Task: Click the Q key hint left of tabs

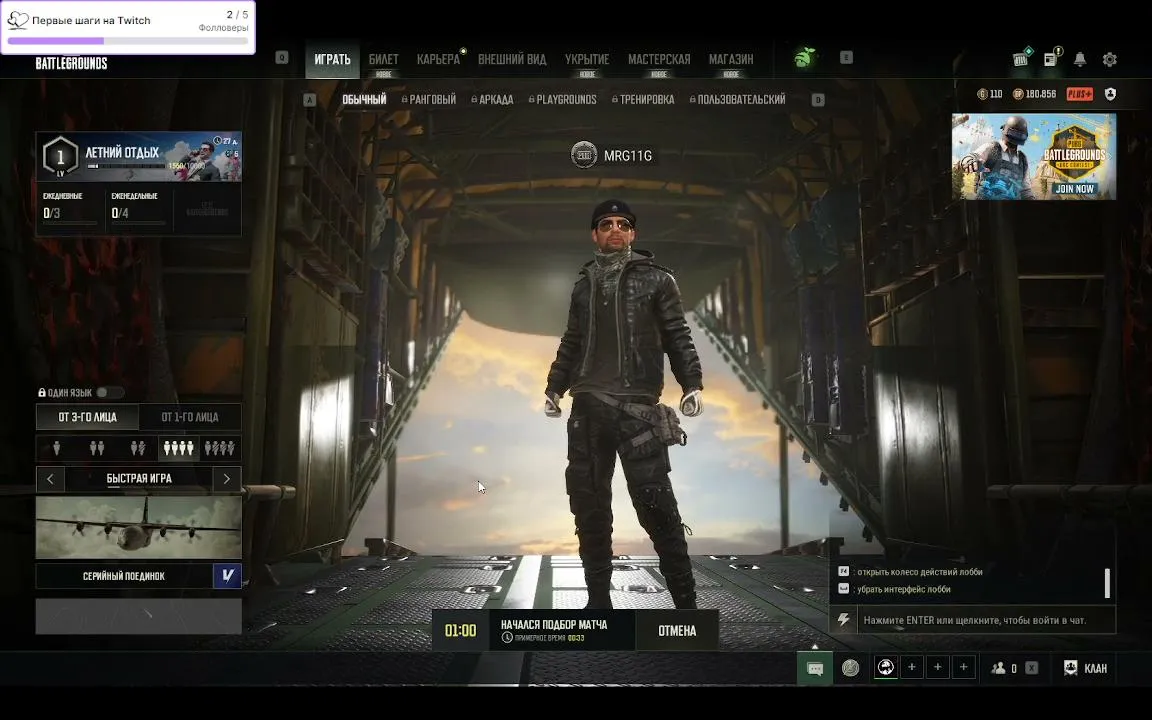Action: click(x=282, y=57)
